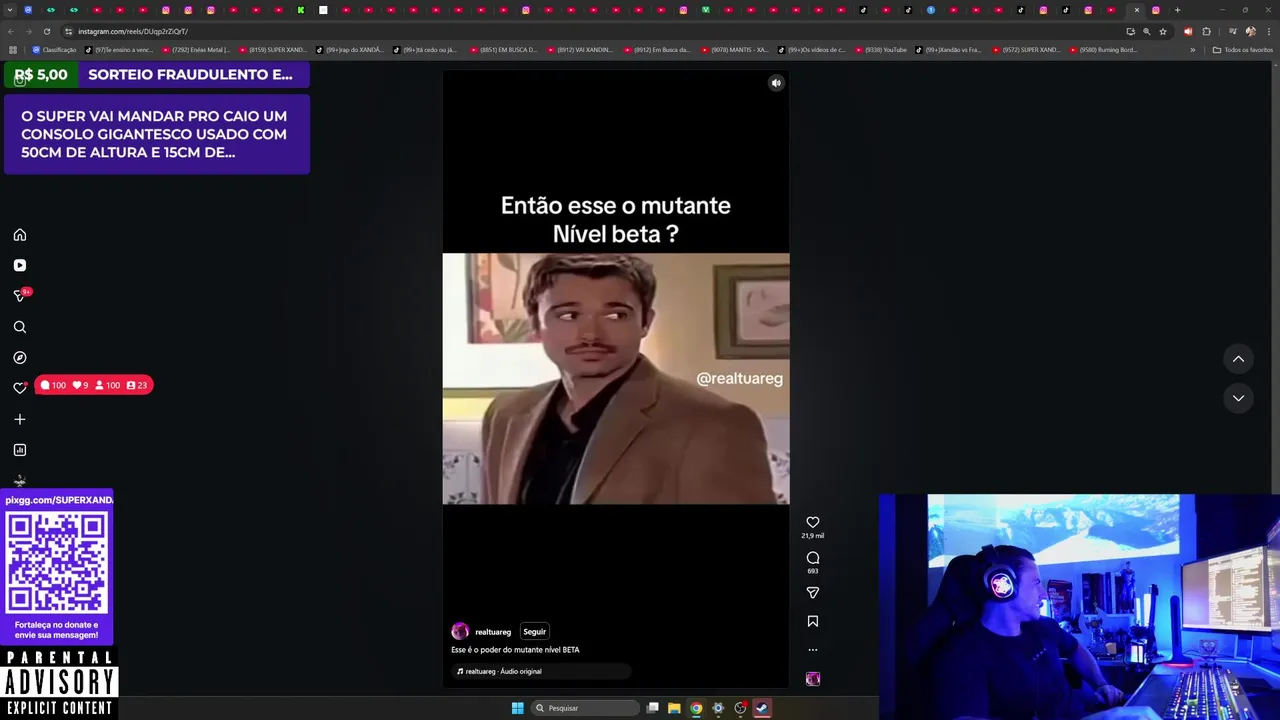Click the 21,9 mil likes count

pos(813,536)
